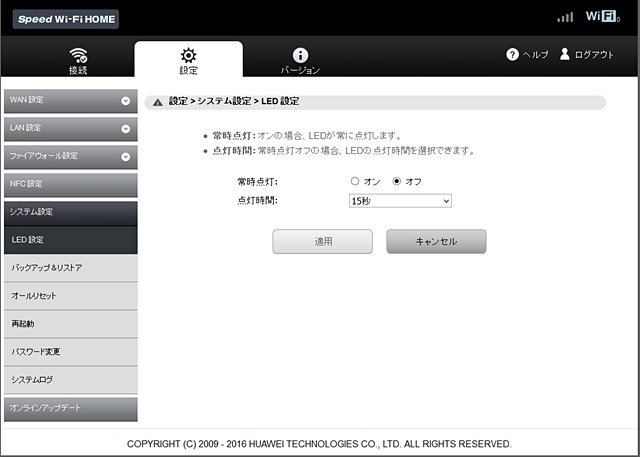
Task: Expand the LAN設定 chevron
Action: click(126, 129)
